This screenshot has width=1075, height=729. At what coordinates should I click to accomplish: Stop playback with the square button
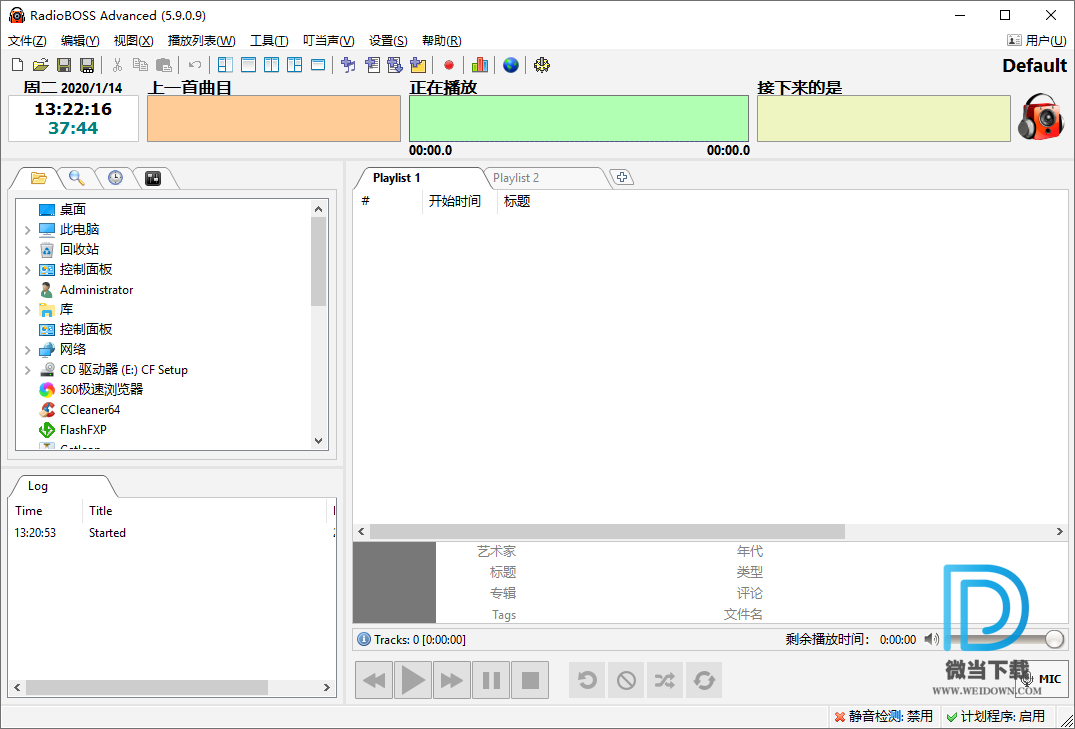click(x=530, y=680)
